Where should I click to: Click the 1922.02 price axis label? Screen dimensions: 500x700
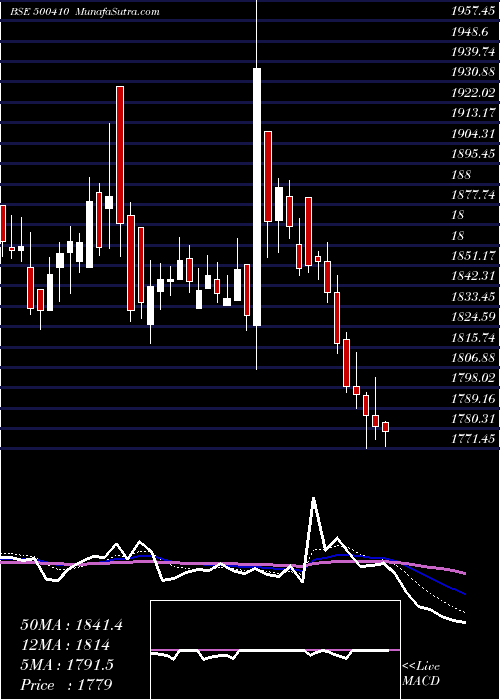[x=473, y=93]
